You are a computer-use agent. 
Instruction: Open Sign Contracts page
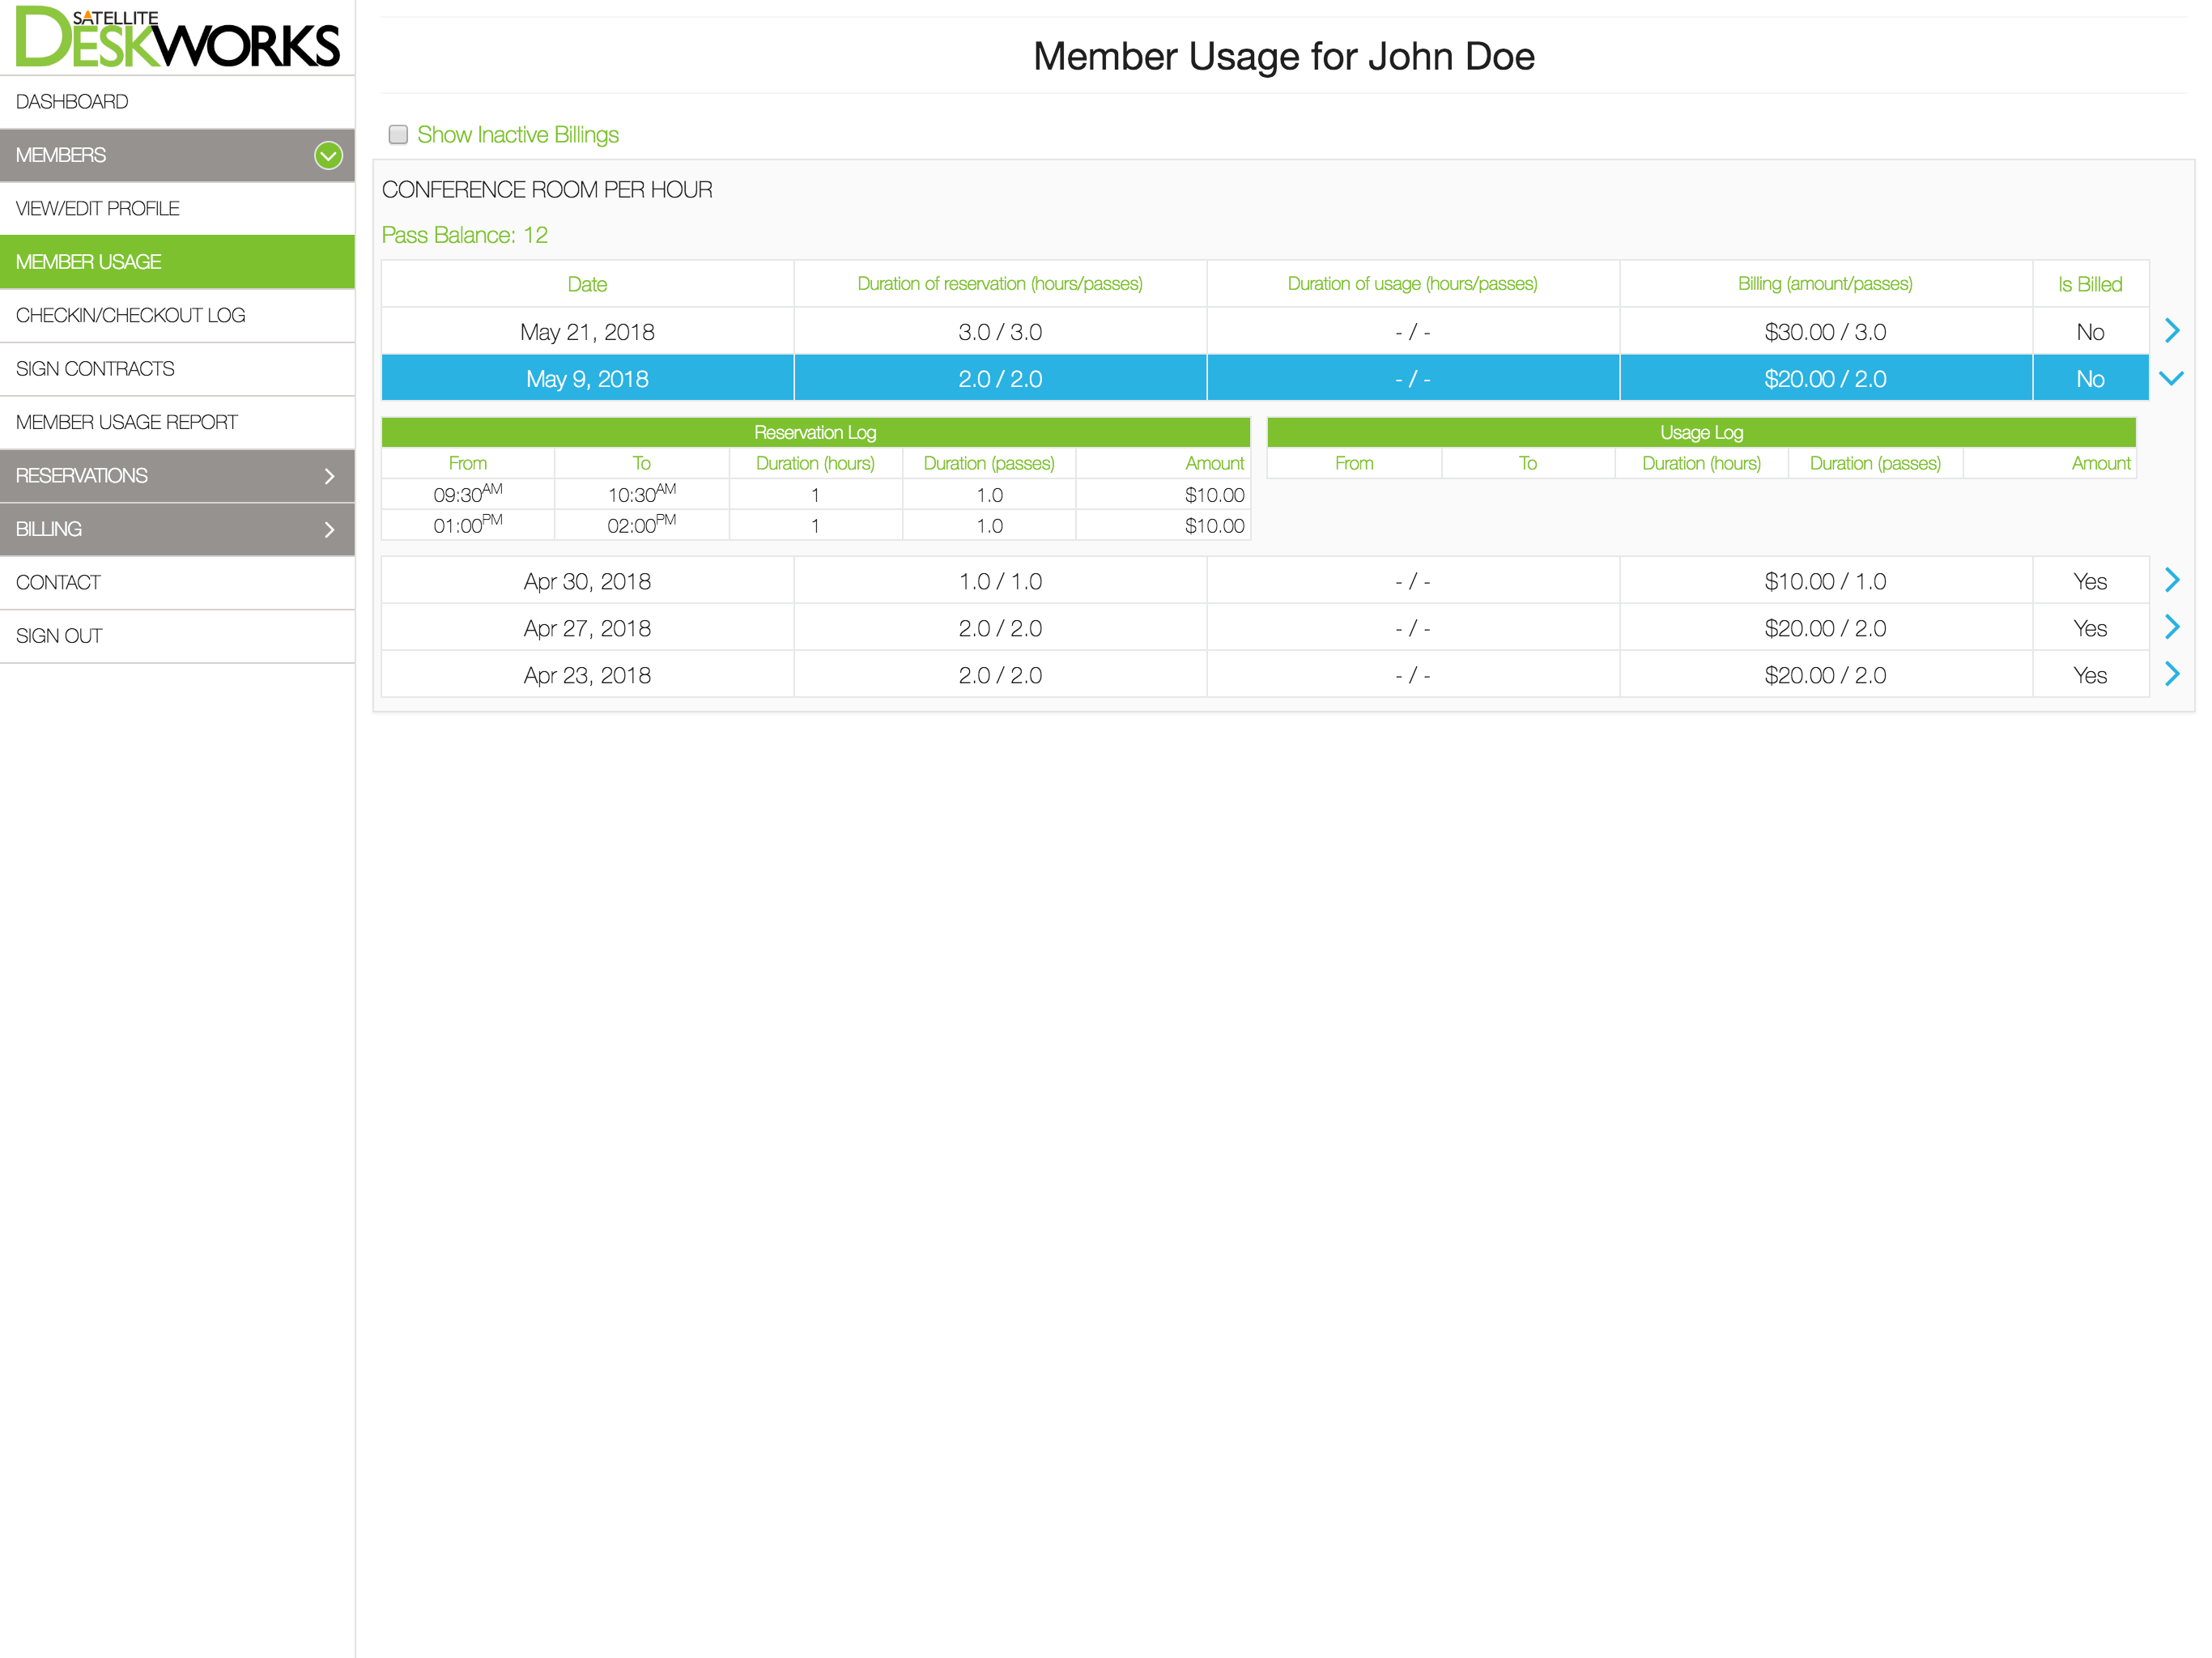click(x=177, y=369)
